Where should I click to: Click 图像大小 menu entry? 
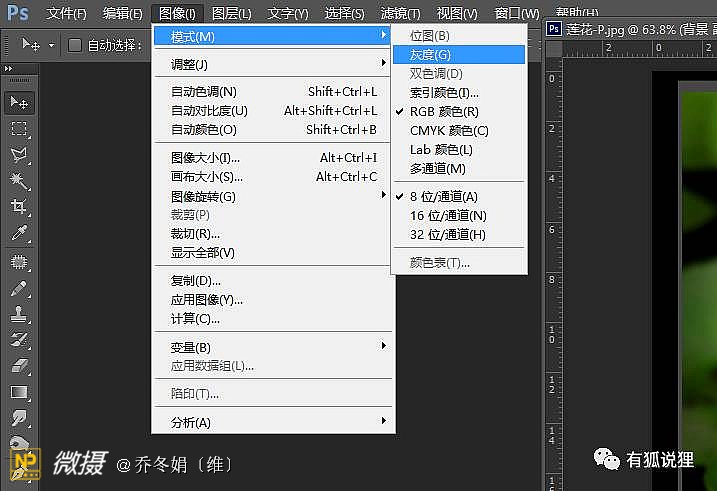tap(205, 158)
